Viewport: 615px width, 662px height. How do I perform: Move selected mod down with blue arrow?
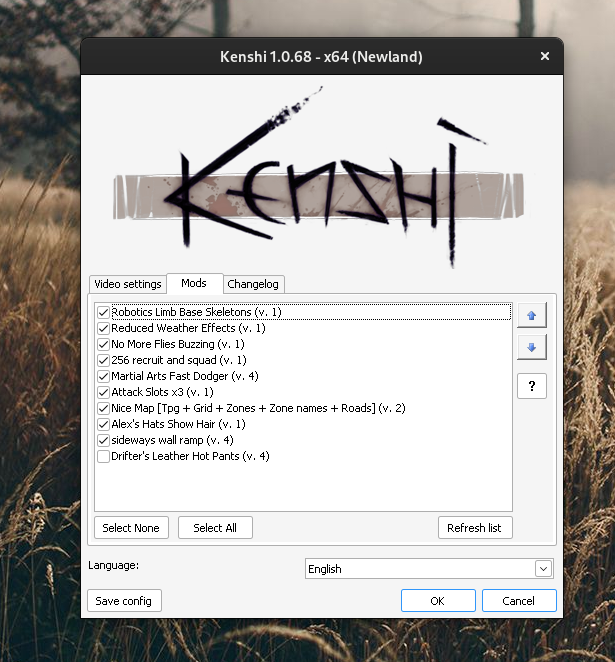[x=531, y=347]
